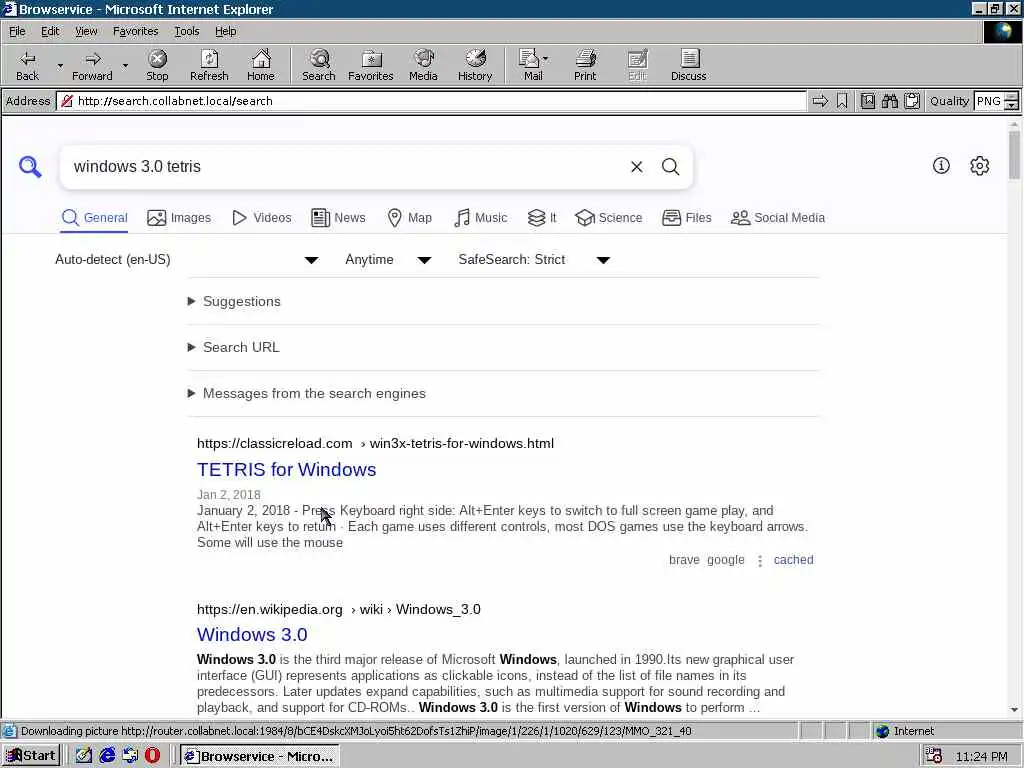Open the Quality PNG dropdown

1011,101
